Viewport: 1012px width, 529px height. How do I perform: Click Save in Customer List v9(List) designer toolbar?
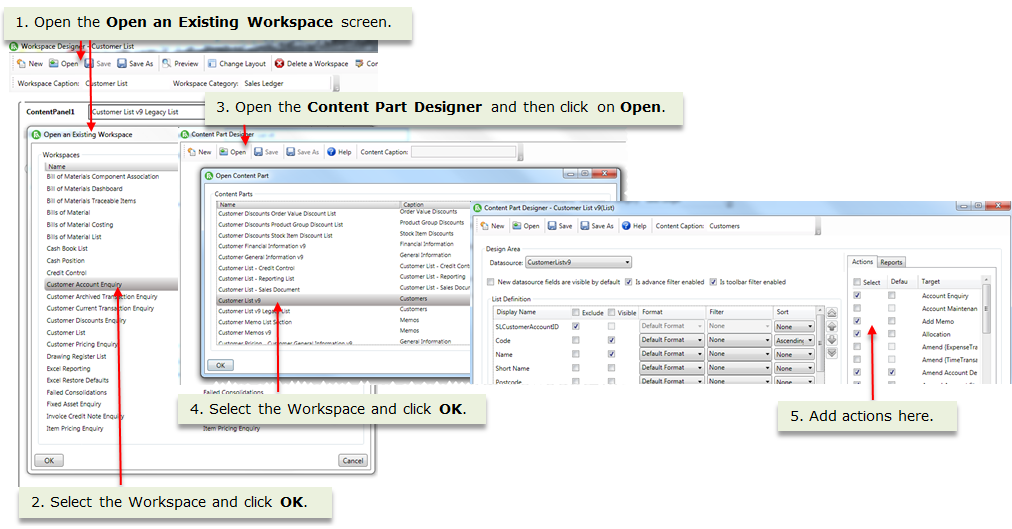point(560,226)
